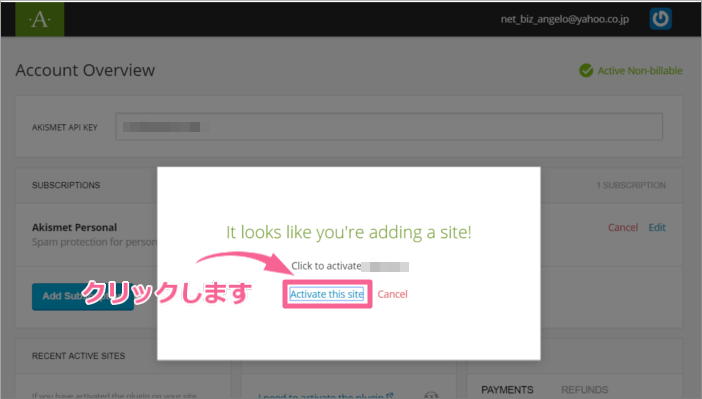Click the blue power sign-out icon
This screenshot has height=399, width=702.
pos(660,19)
